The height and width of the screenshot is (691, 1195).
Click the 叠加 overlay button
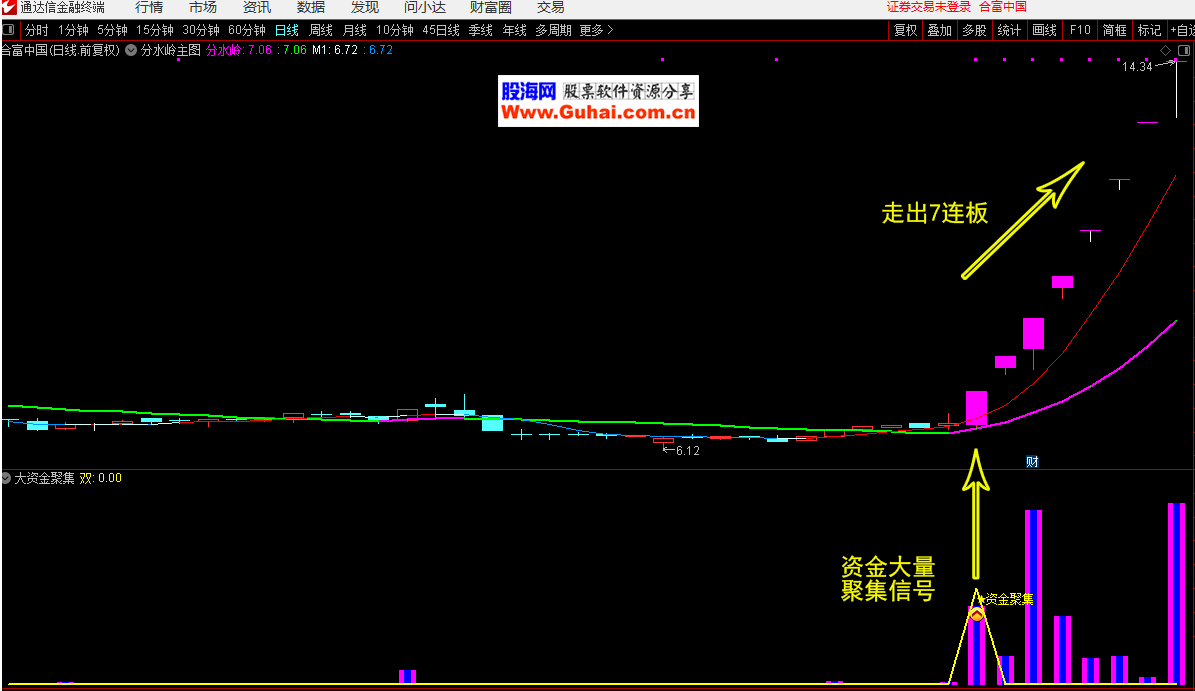point(939,30)
